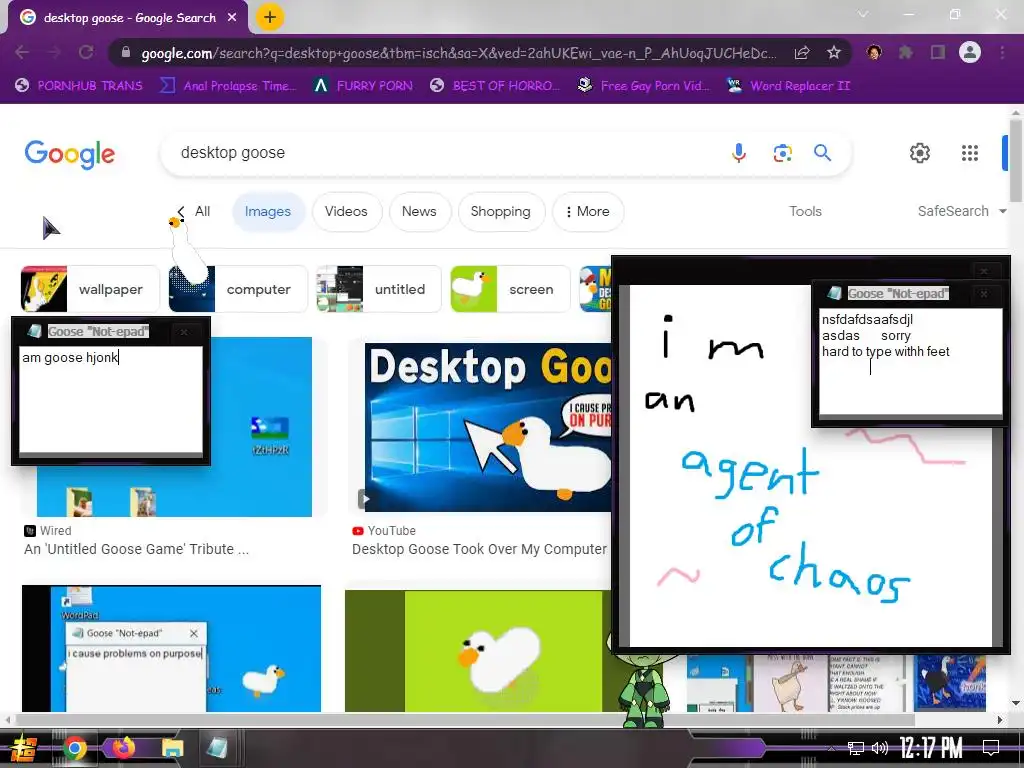Click the browser back arrow
Image resolution: width=1024 pixels, height=768 pixels.
click(22, 52)
